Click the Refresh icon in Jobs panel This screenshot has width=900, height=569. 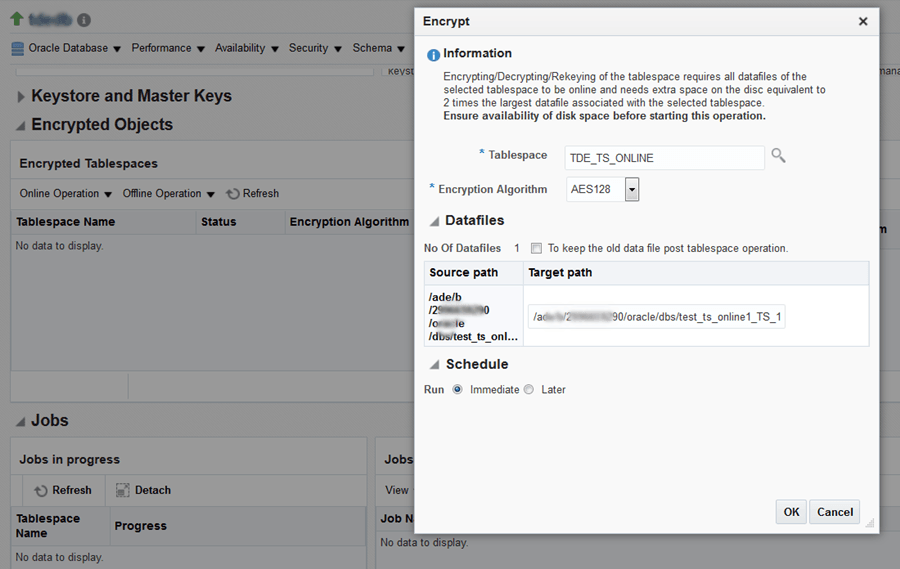click(x=41, y=490)
